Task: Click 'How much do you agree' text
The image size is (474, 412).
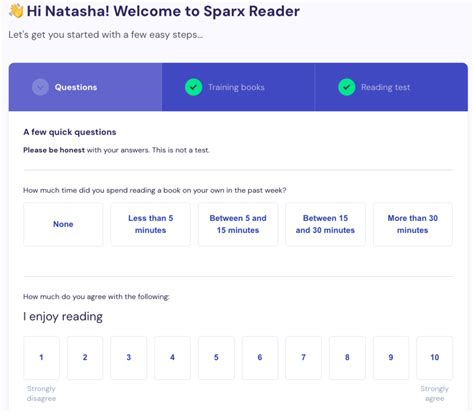Action: [x=96, y=297]
